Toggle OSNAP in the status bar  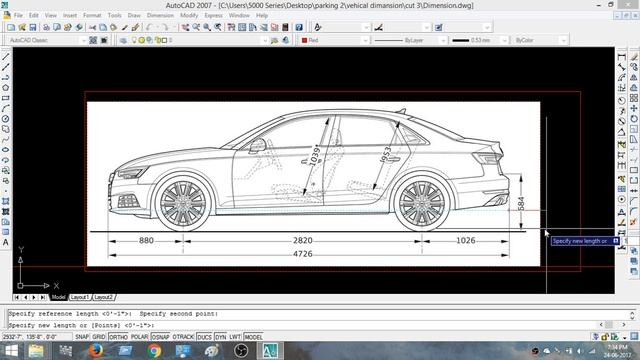click(160, 337)
